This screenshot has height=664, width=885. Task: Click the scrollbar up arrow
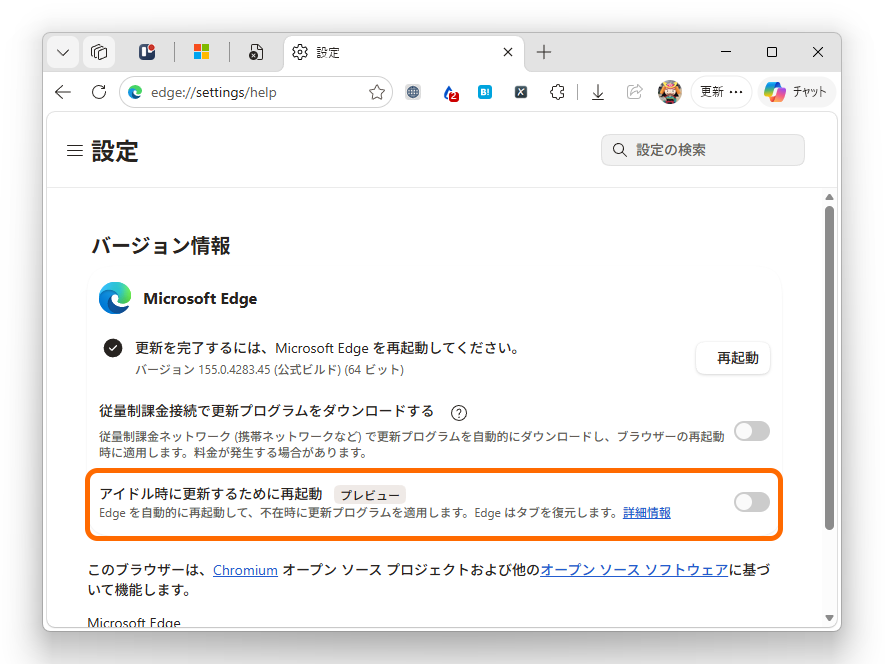tap(829, 197)
